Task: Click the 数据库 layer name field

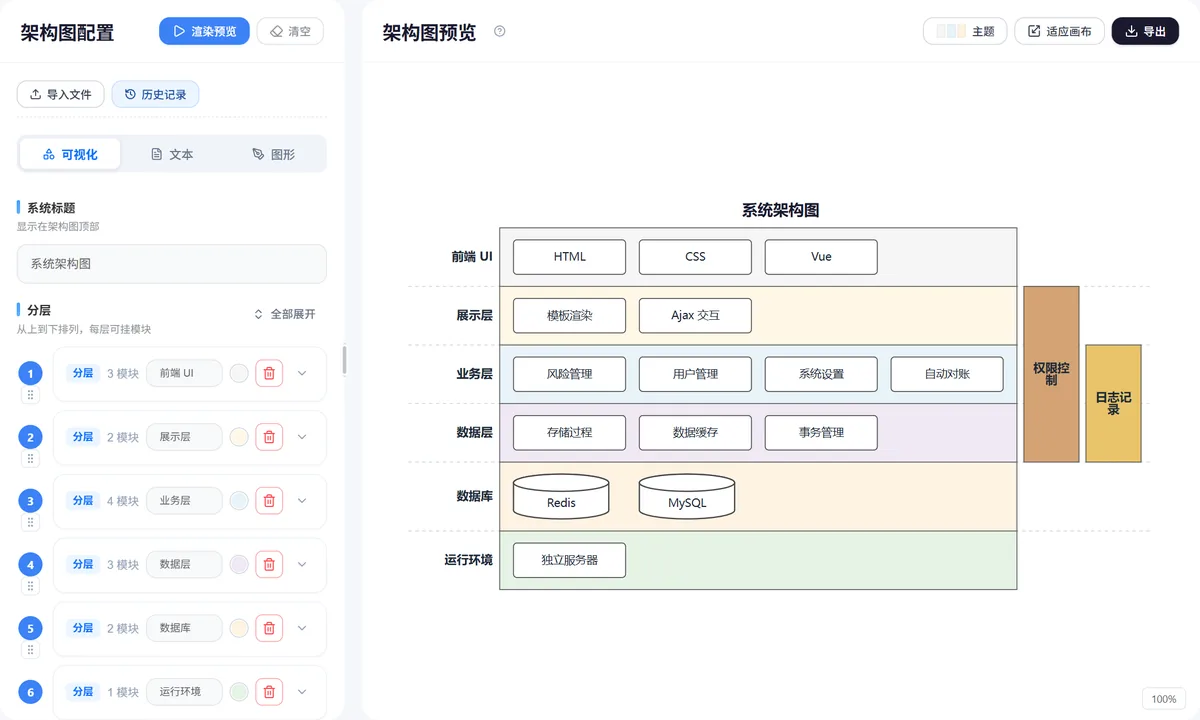Action: [184, 628]
